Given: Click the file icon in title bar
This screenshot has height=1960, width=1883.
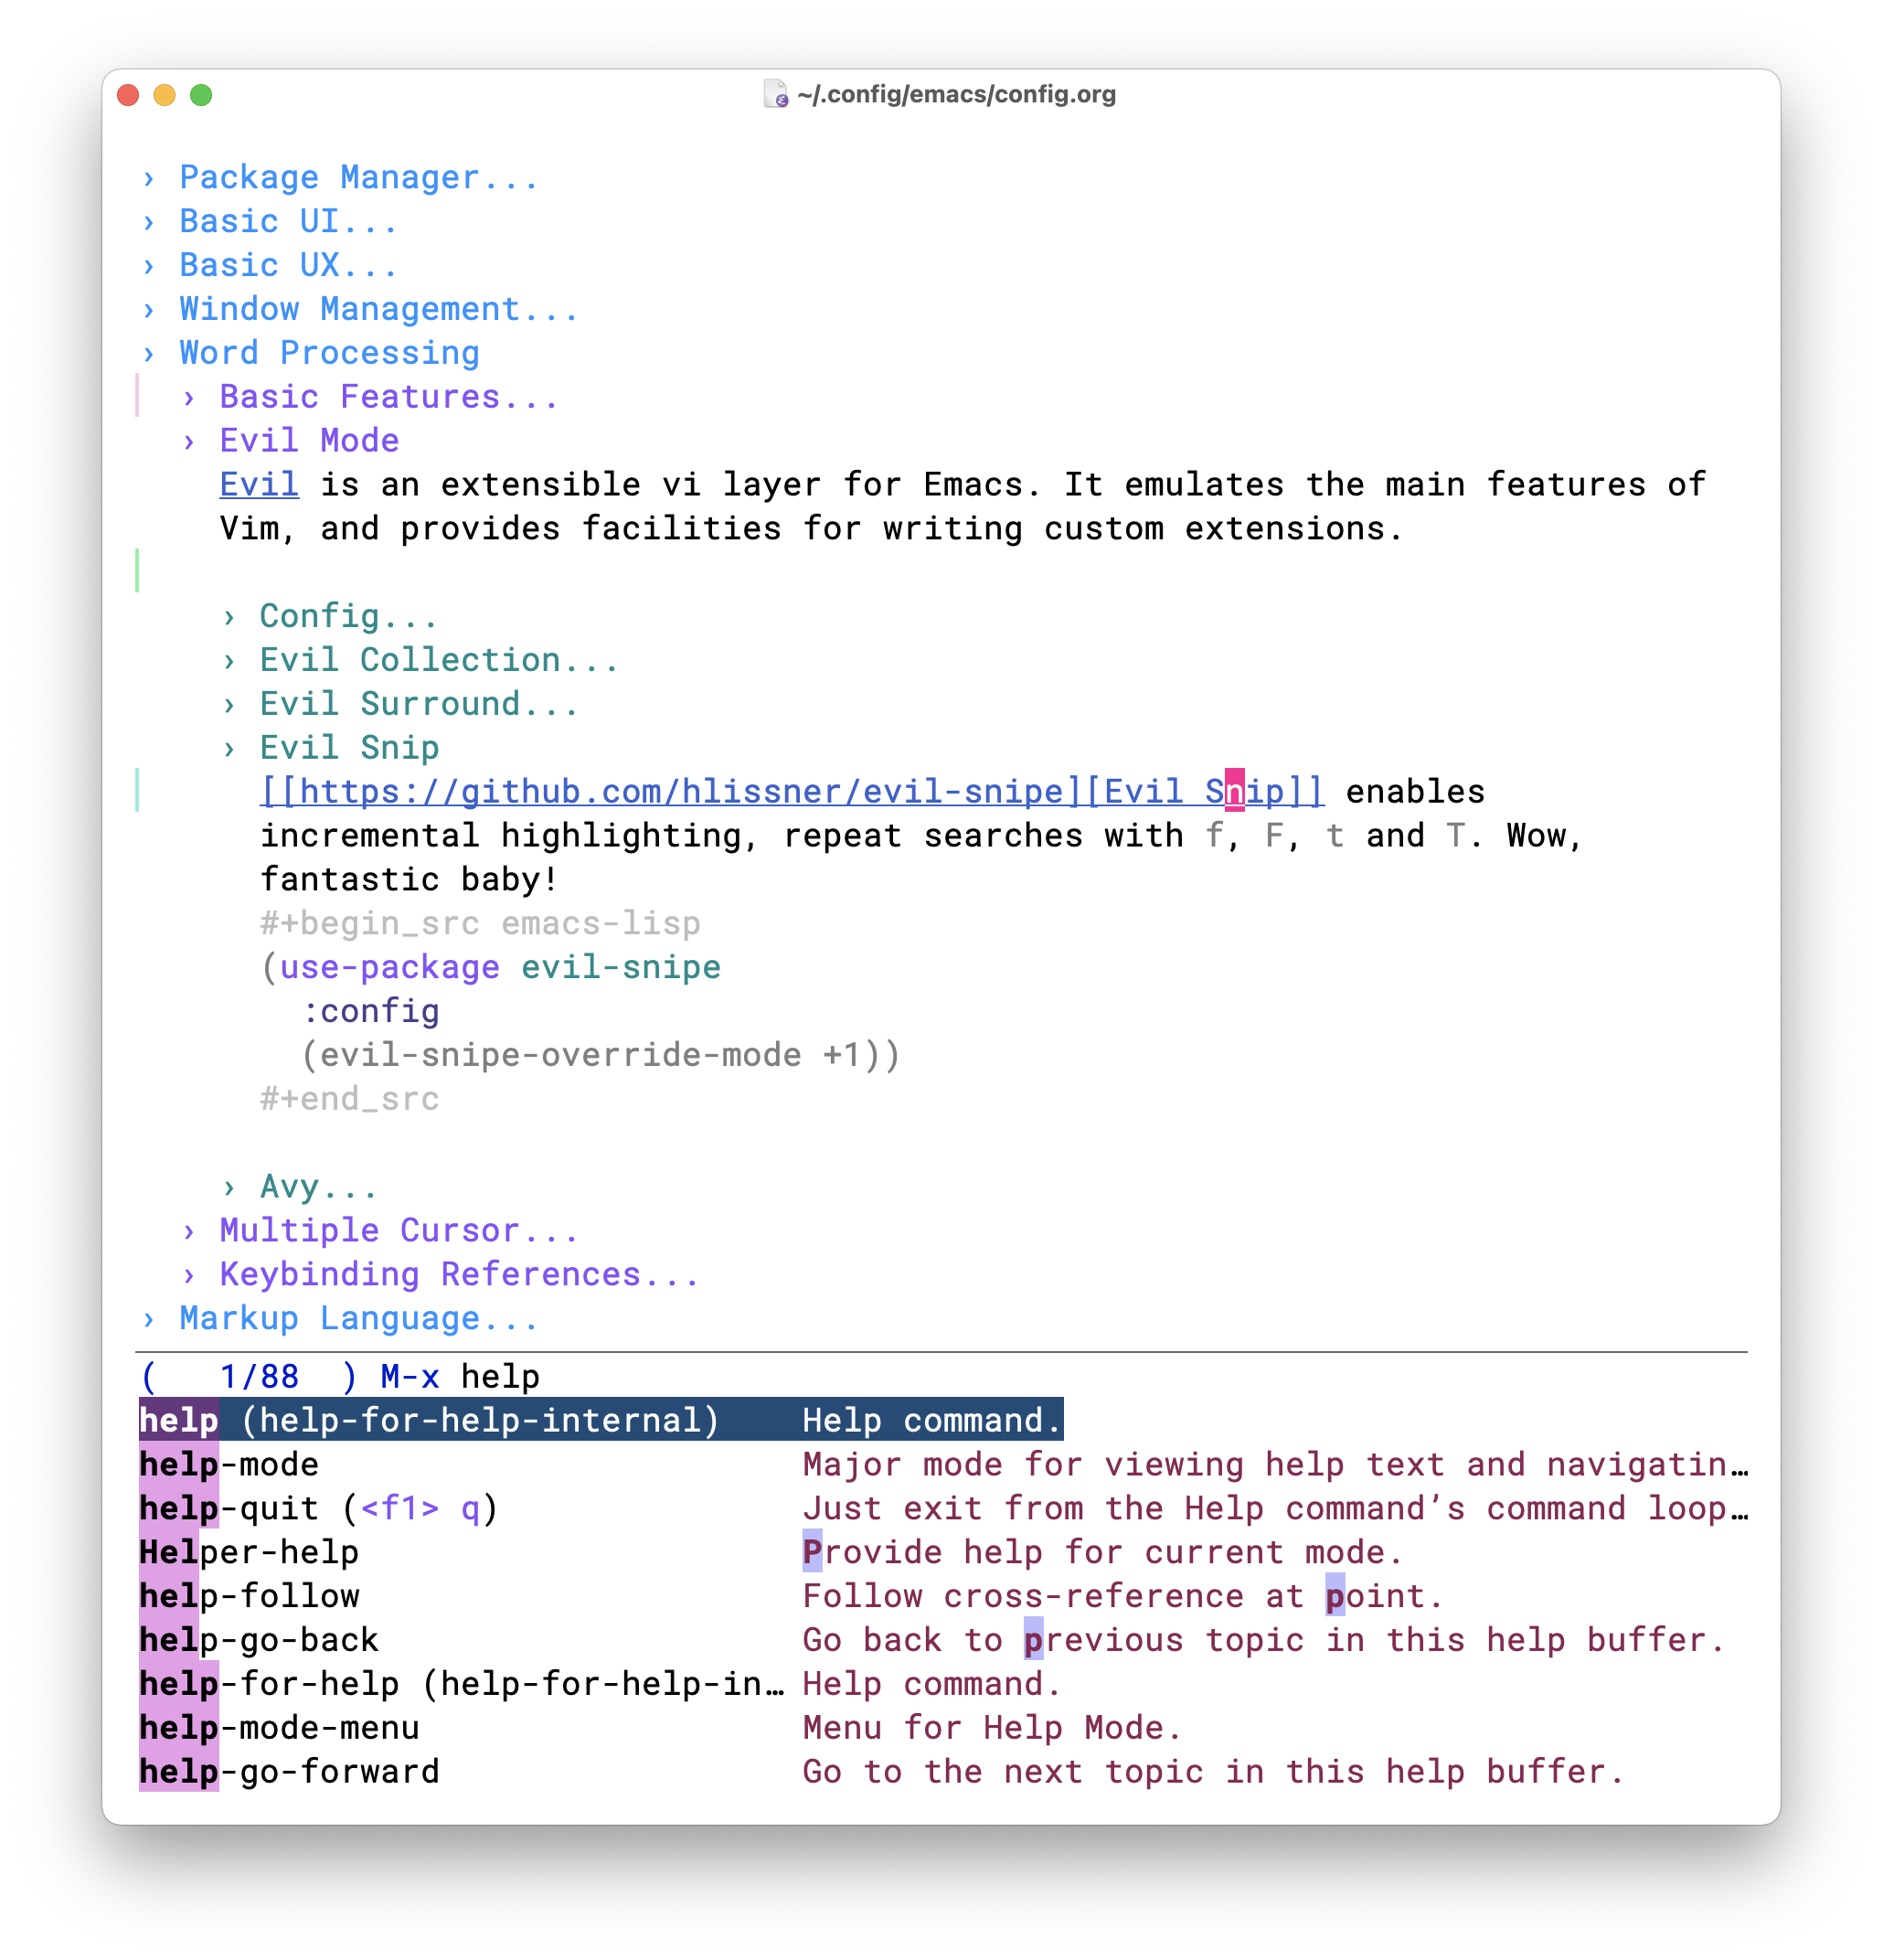Looking at the screenshot, I should 775,94.
